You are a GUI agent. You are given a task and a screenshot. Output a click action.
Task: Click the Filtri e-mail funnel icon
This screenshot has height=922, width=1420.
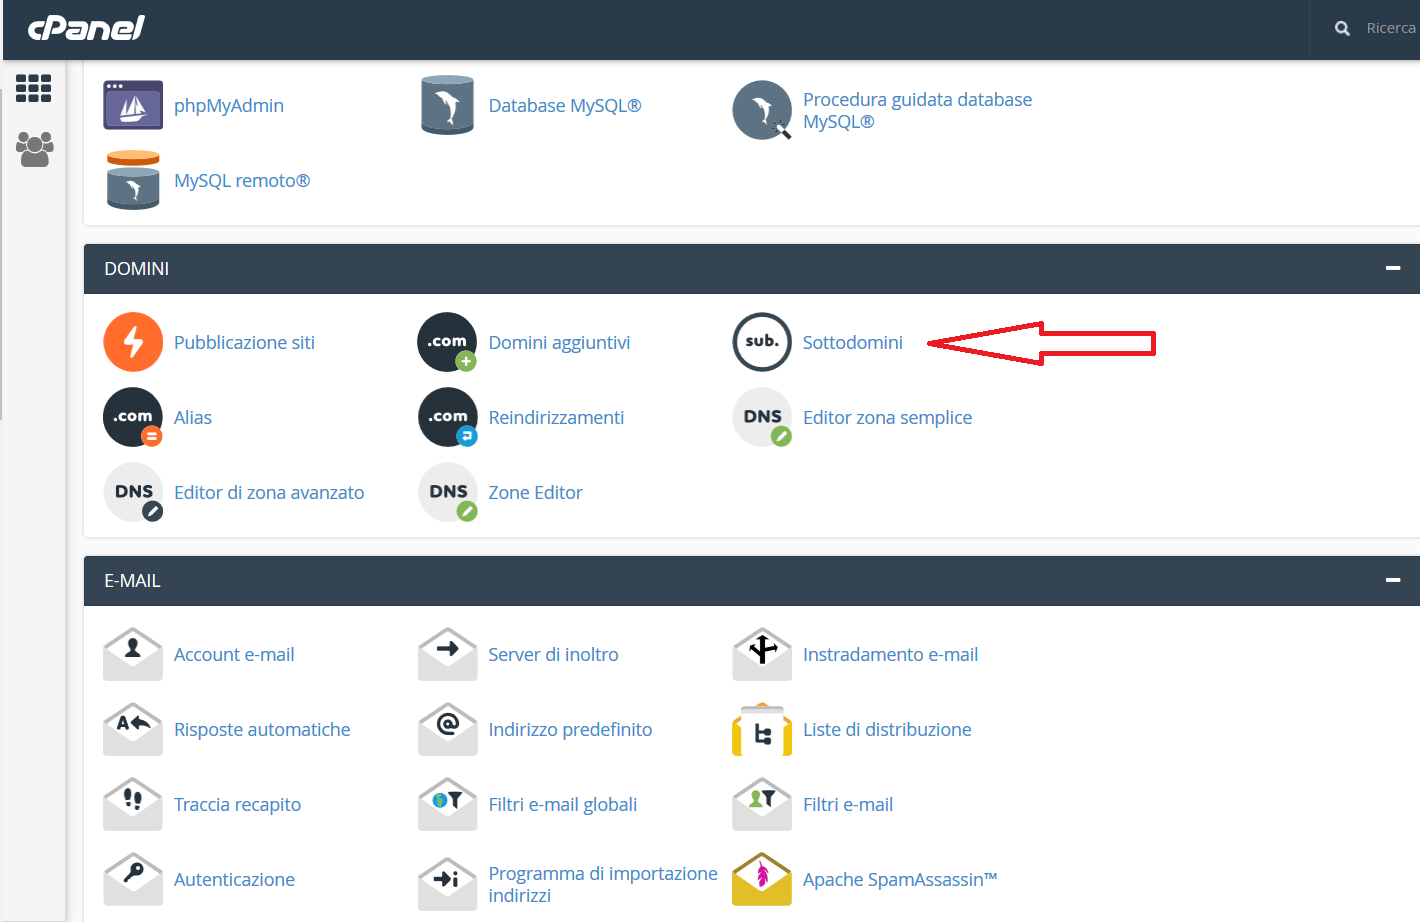762,804
